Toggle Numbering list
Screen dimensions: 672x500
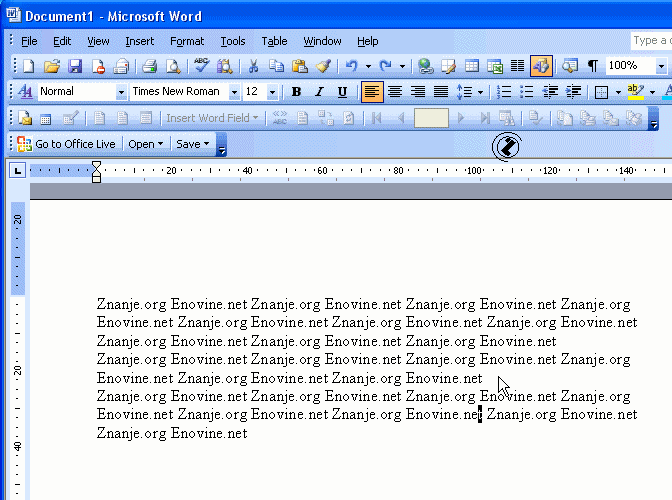(x=504, y=92)
